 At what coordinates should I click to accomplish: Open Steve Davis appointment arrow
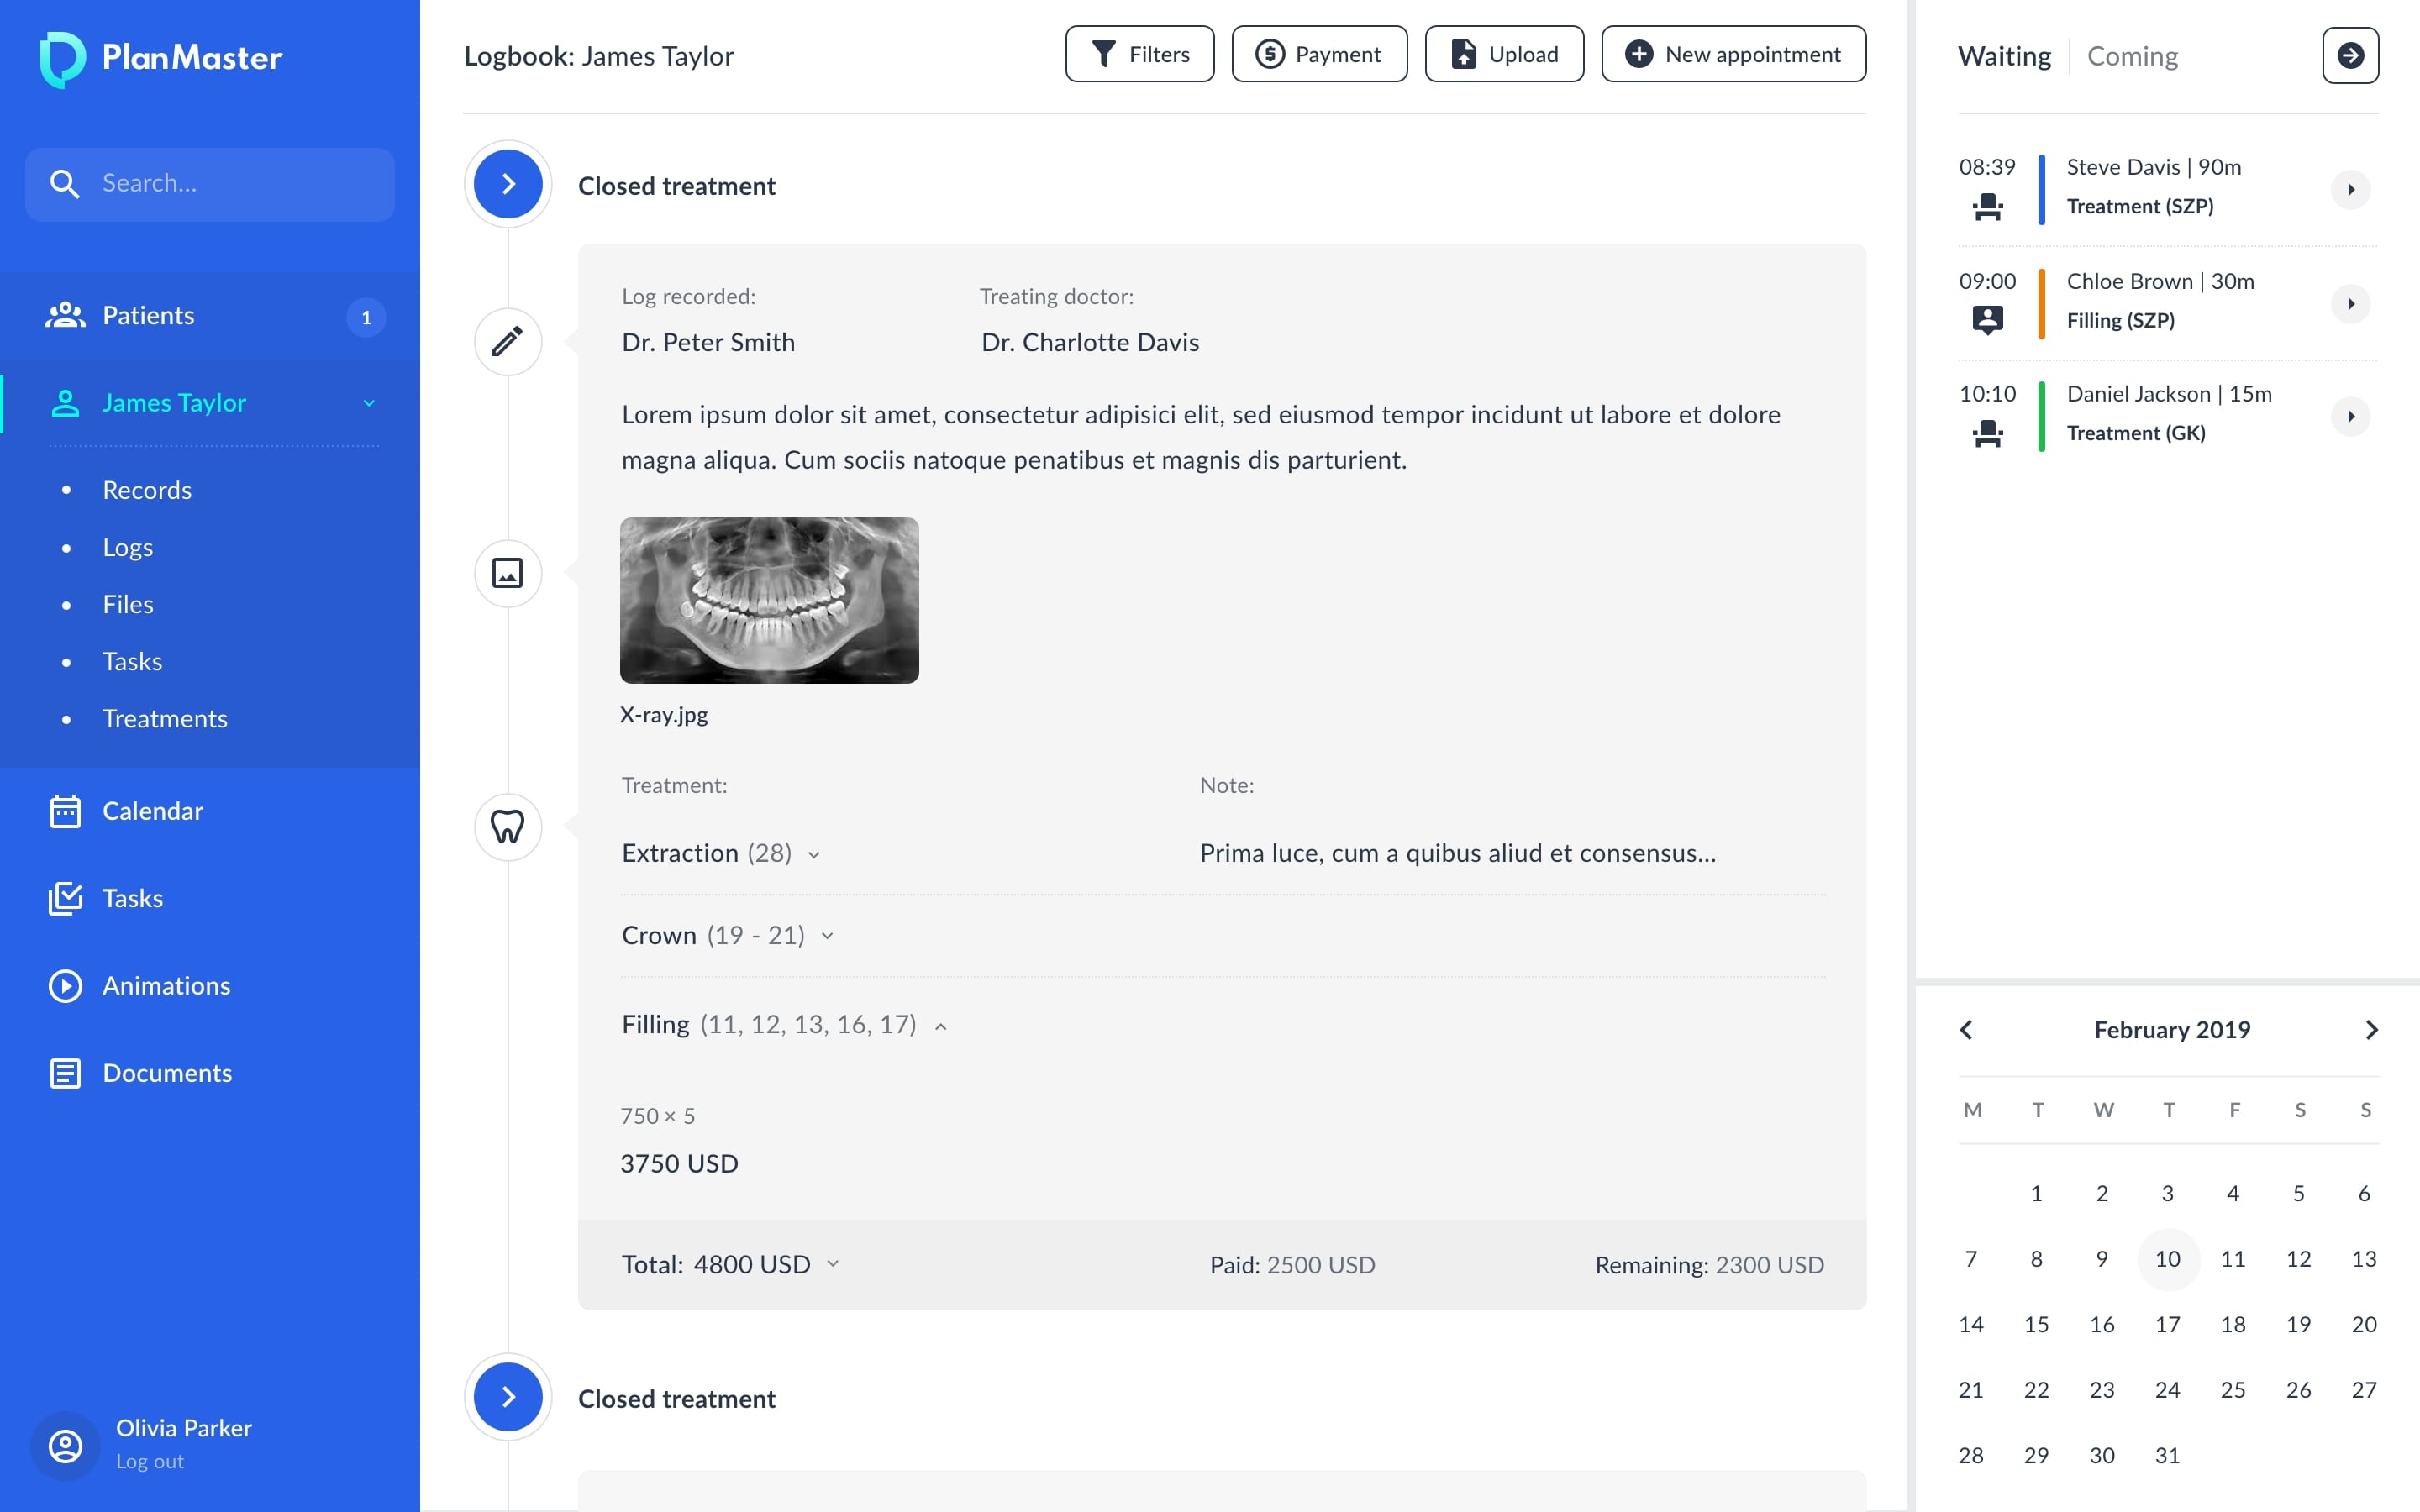[x=2350, y=189]
